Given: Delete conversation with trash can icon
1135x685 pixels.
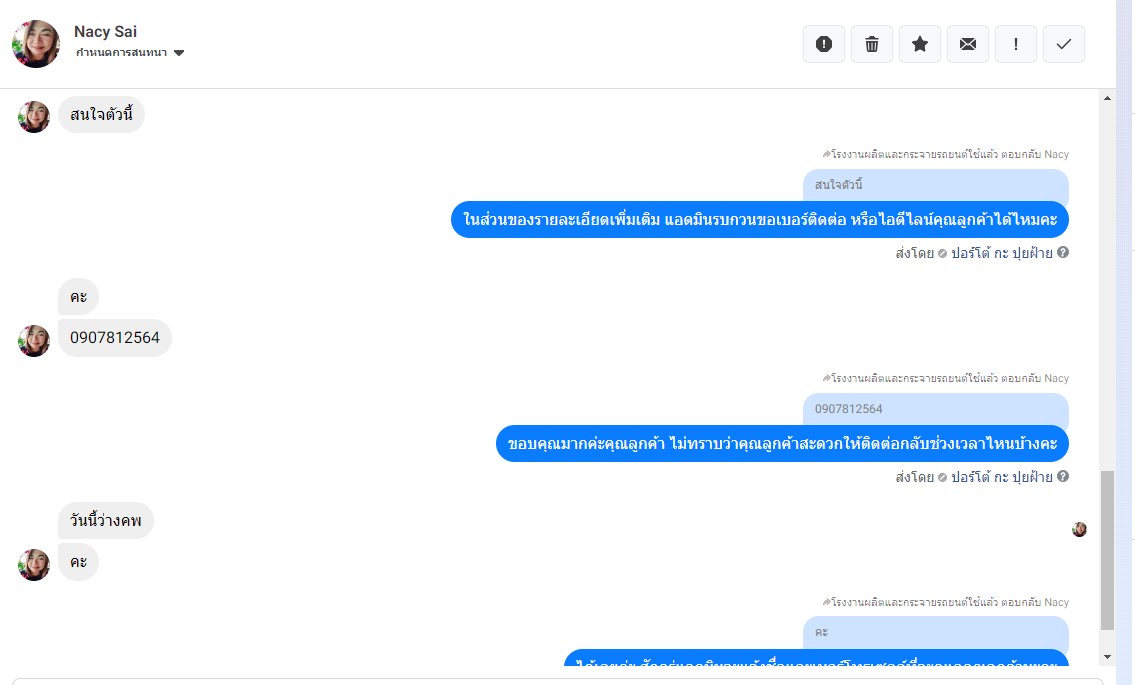Looking at the screenshot, I should [872, 44].
